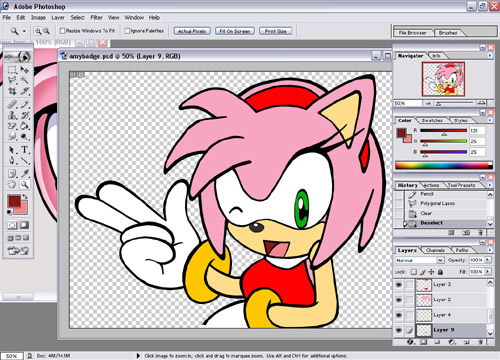
Task: Switch to the Swatches tab
Action: coord(432,120)
